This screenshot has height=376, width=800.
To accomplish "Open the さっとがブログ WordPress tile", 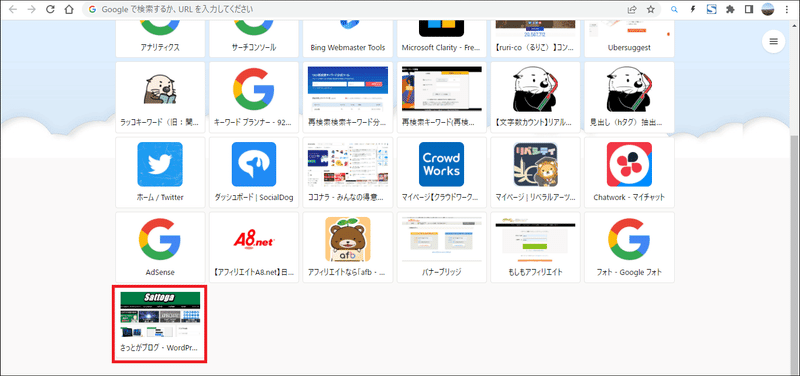I will (160, 324).
